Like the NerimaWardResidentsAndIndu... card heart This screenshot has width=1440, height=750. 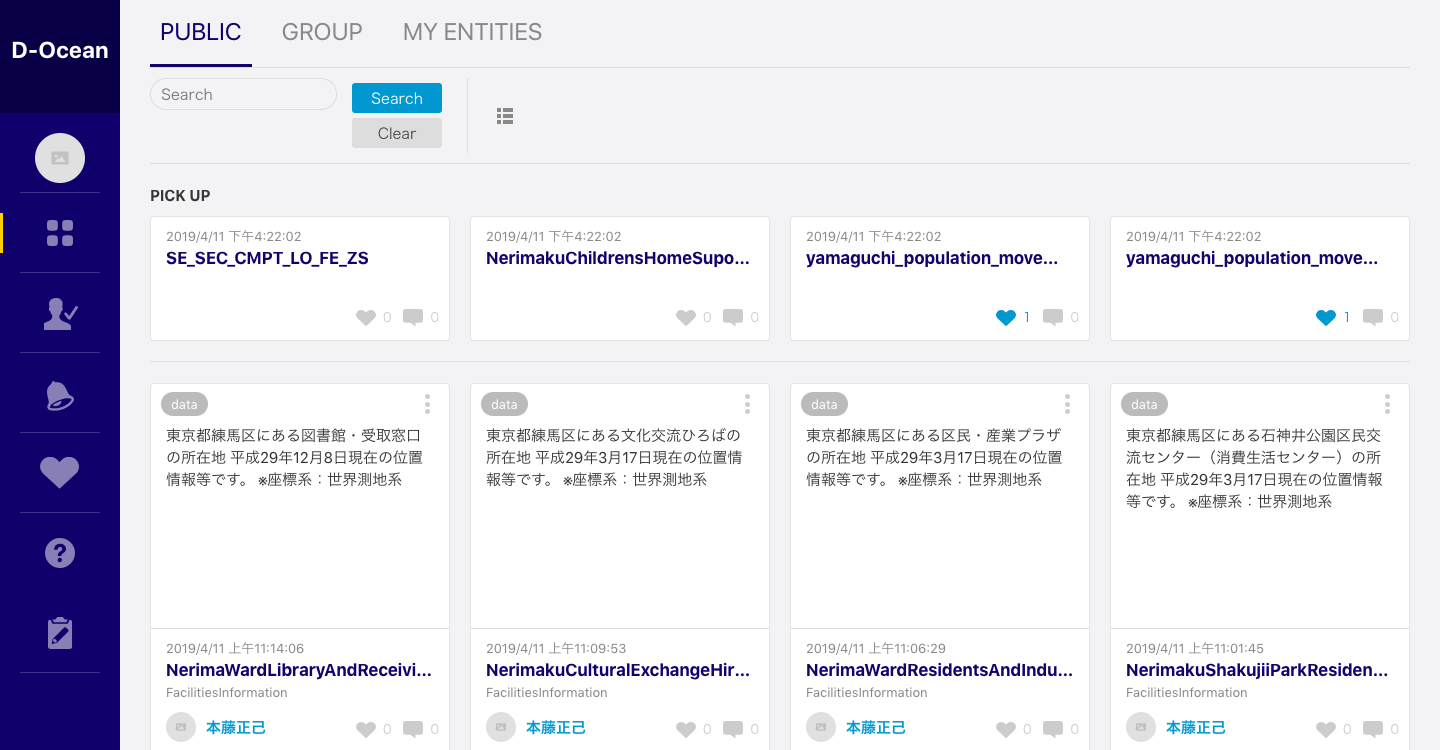click(1006, 730)
